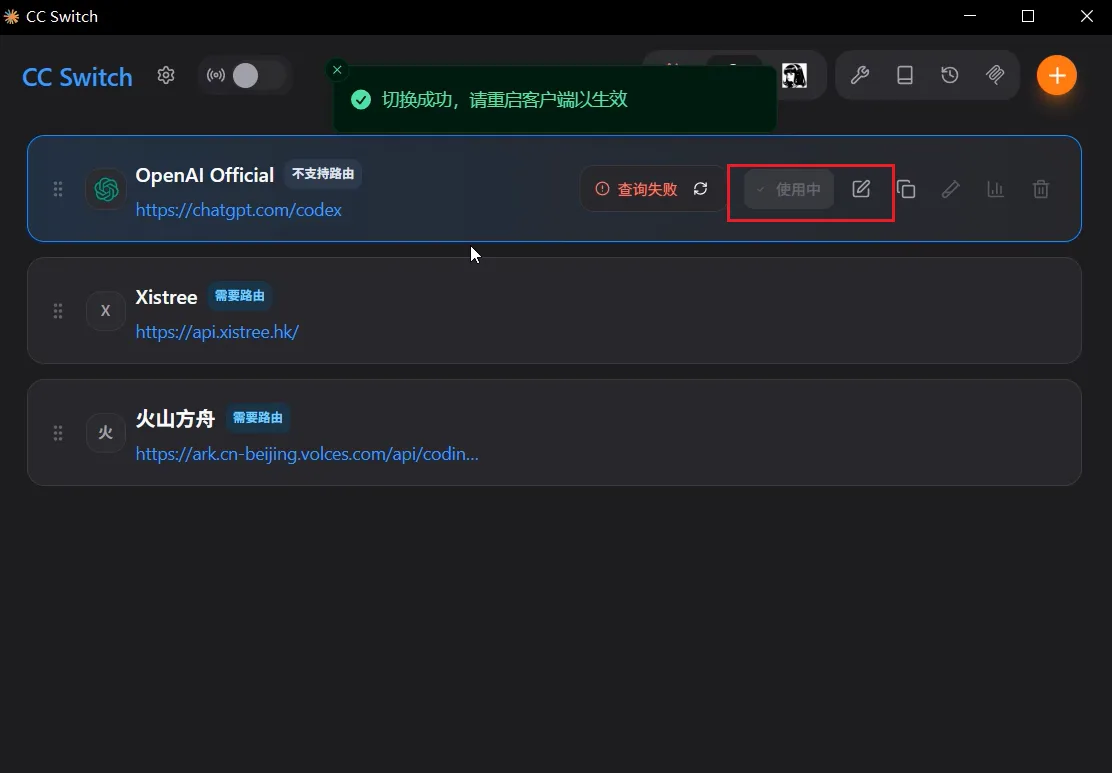1112x773 pixels.
Task: Open the wrench tools icon
Action: [x=860, y=75]
